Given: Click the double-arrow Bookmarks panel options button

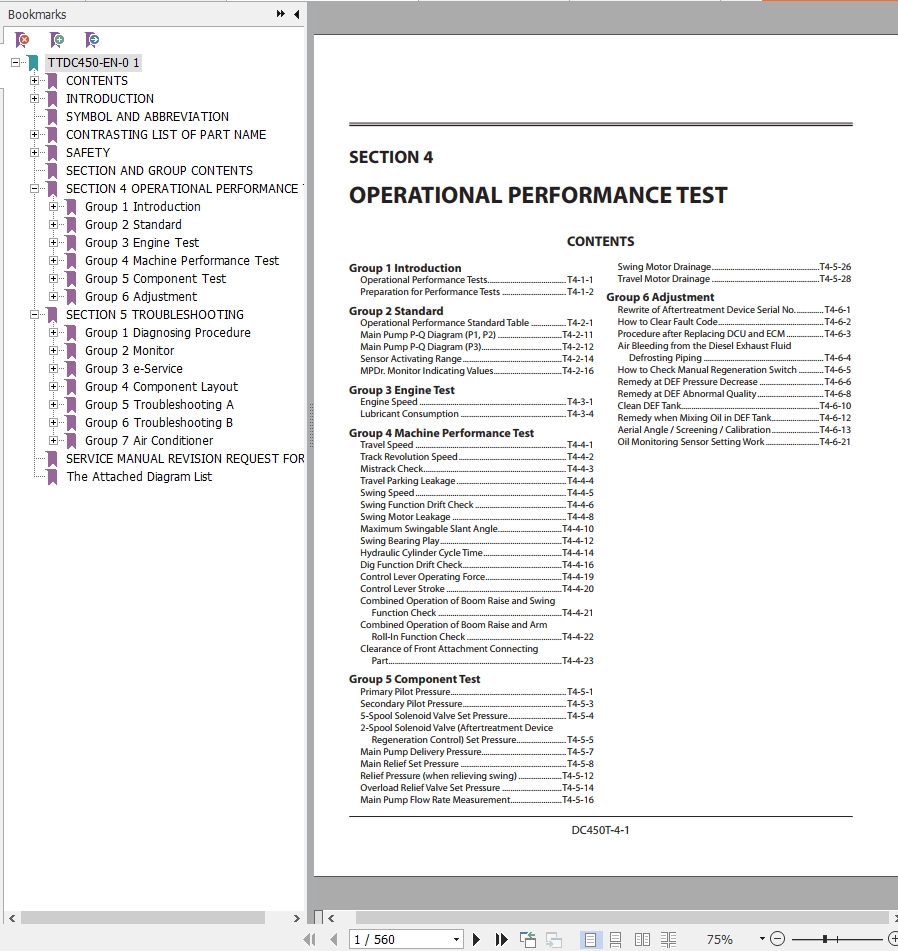Looking at the screenshot, I should tap(280, 13).
